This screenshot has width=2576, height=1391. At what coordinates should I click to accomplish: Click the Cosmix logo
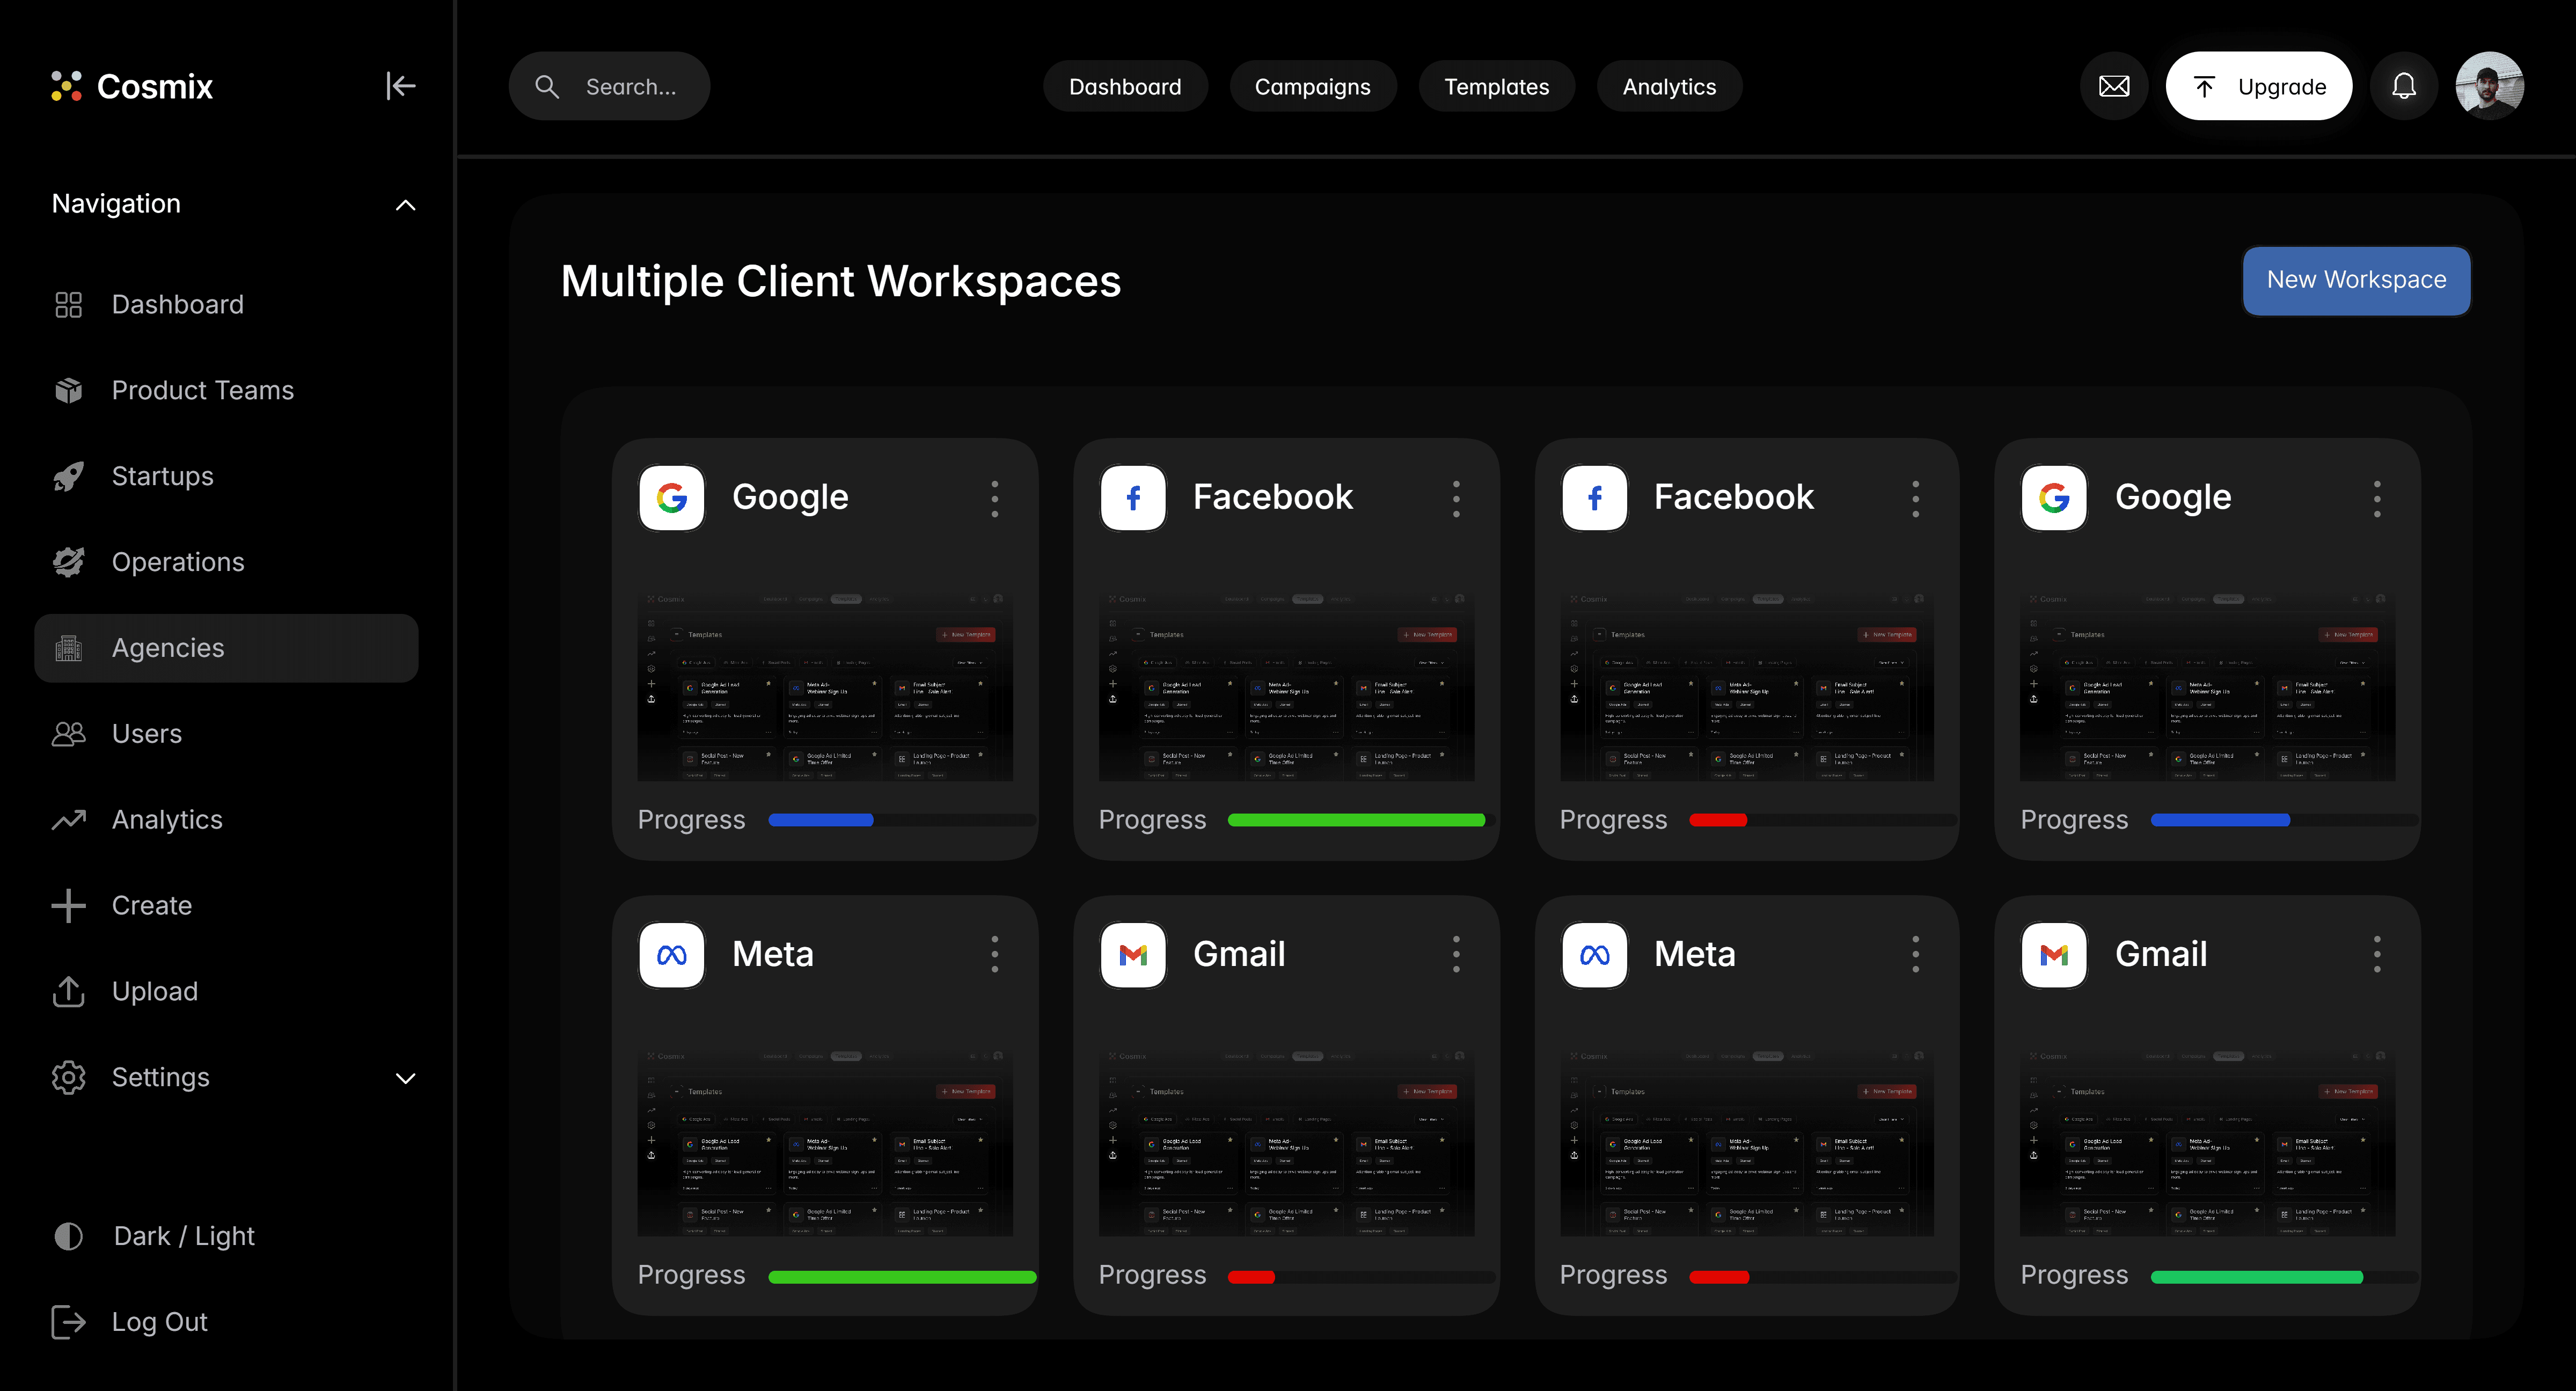click(x=132, y=86)
